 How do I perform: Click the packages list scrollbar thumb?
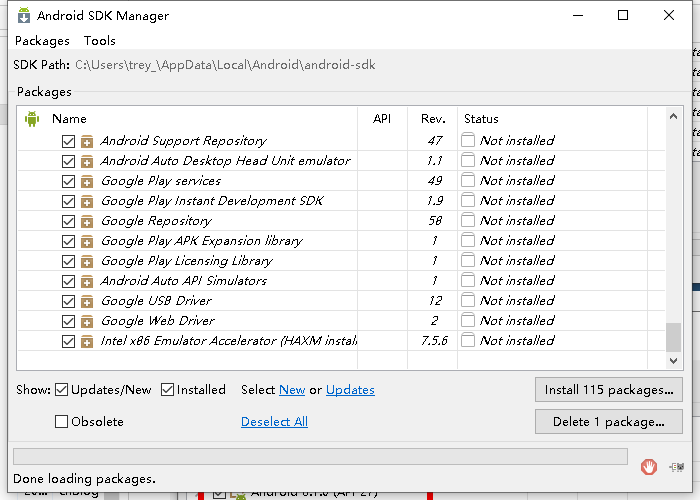point(673,338)
